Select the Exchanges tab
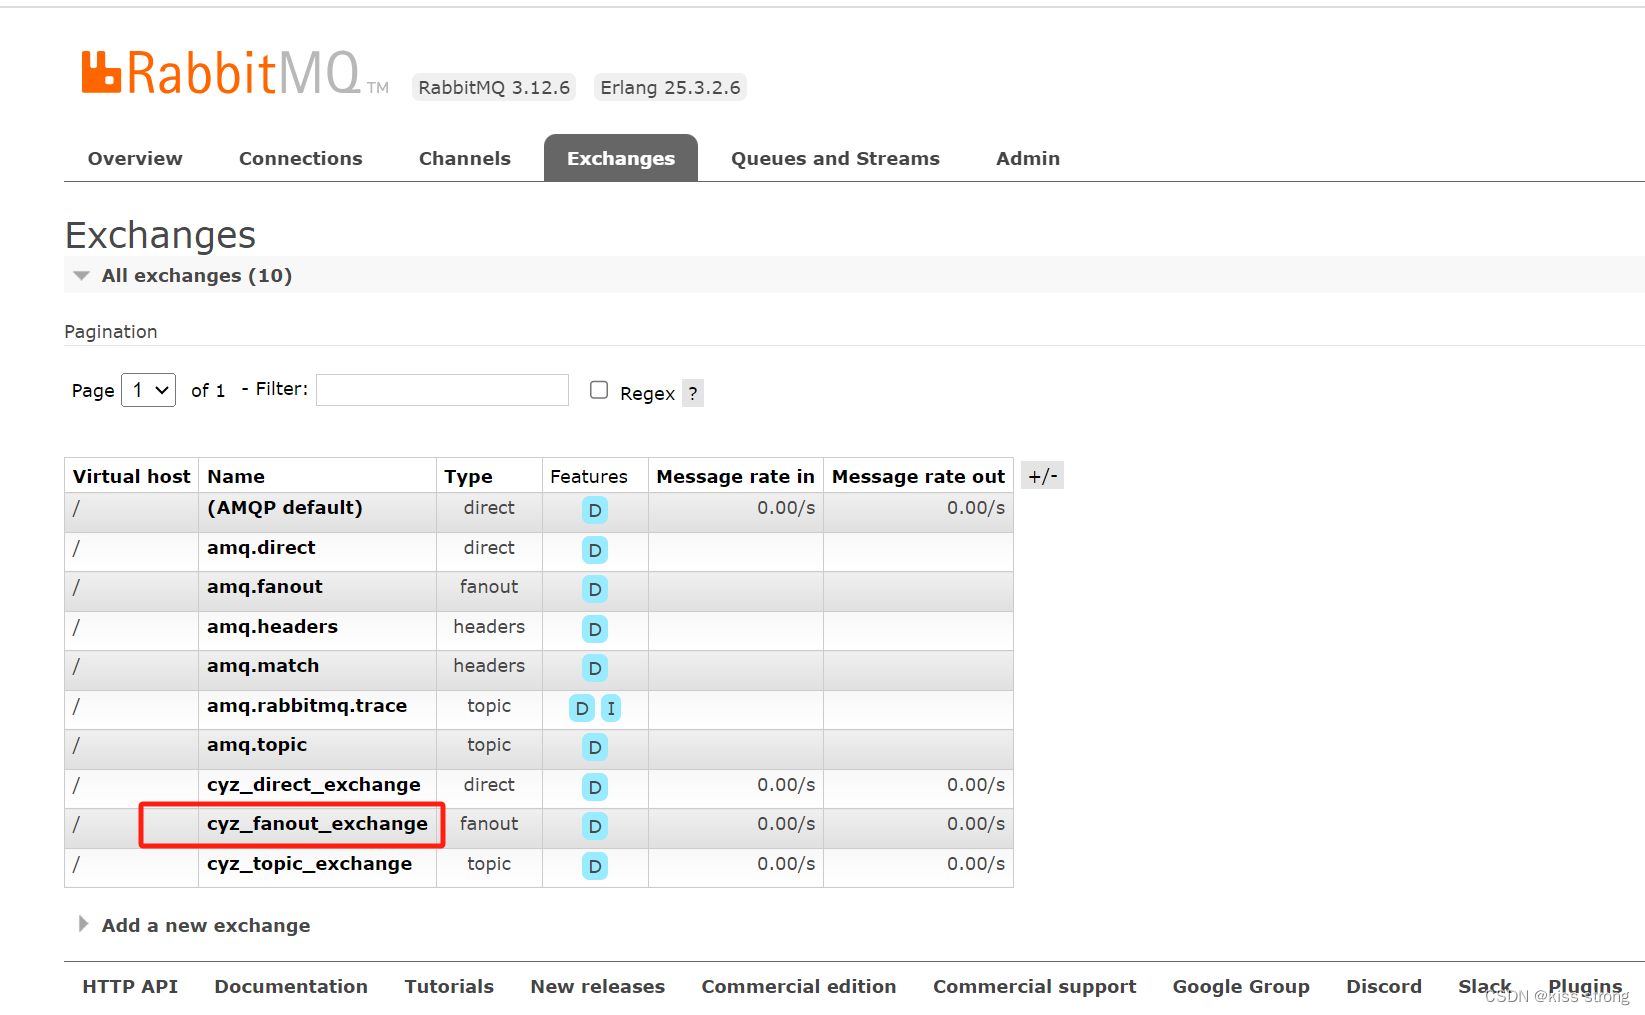Image resolution: width=1645 pixels, height=1015 pixels. (621, 158)
